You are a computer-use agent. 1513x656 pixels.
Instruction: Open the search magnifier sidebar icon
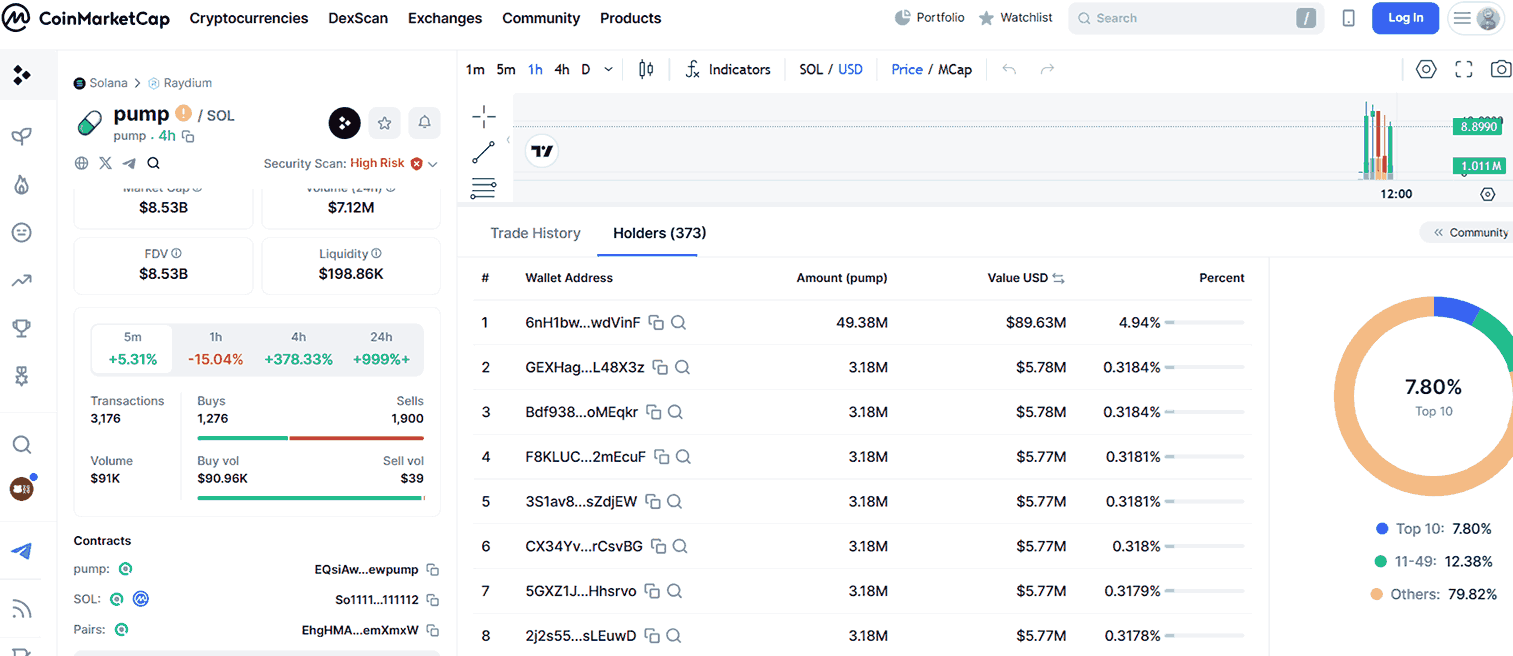point(21,445)
